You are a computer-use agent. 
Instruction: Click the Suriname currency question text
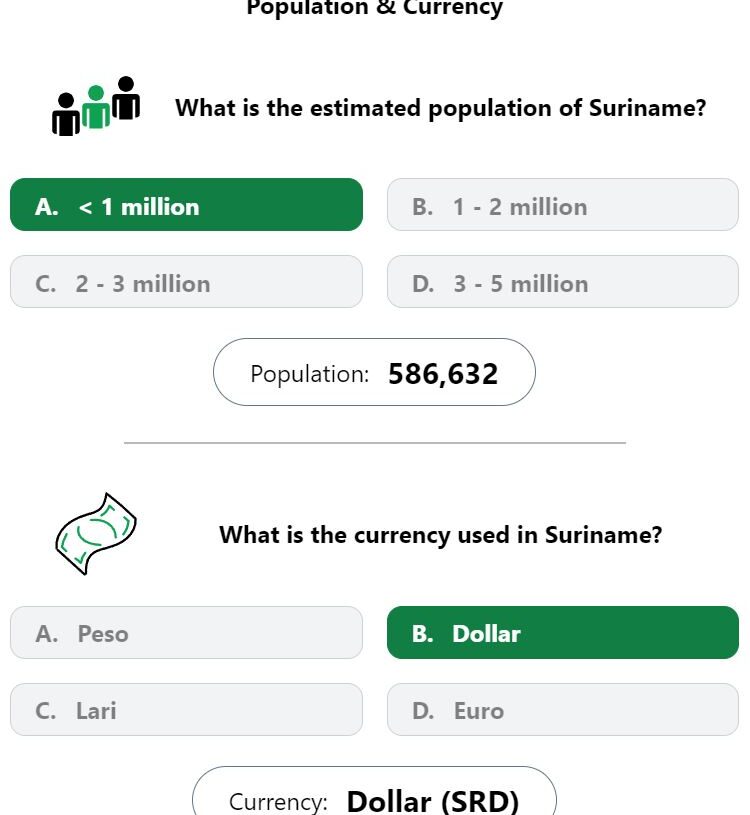(x=441, y=535)
